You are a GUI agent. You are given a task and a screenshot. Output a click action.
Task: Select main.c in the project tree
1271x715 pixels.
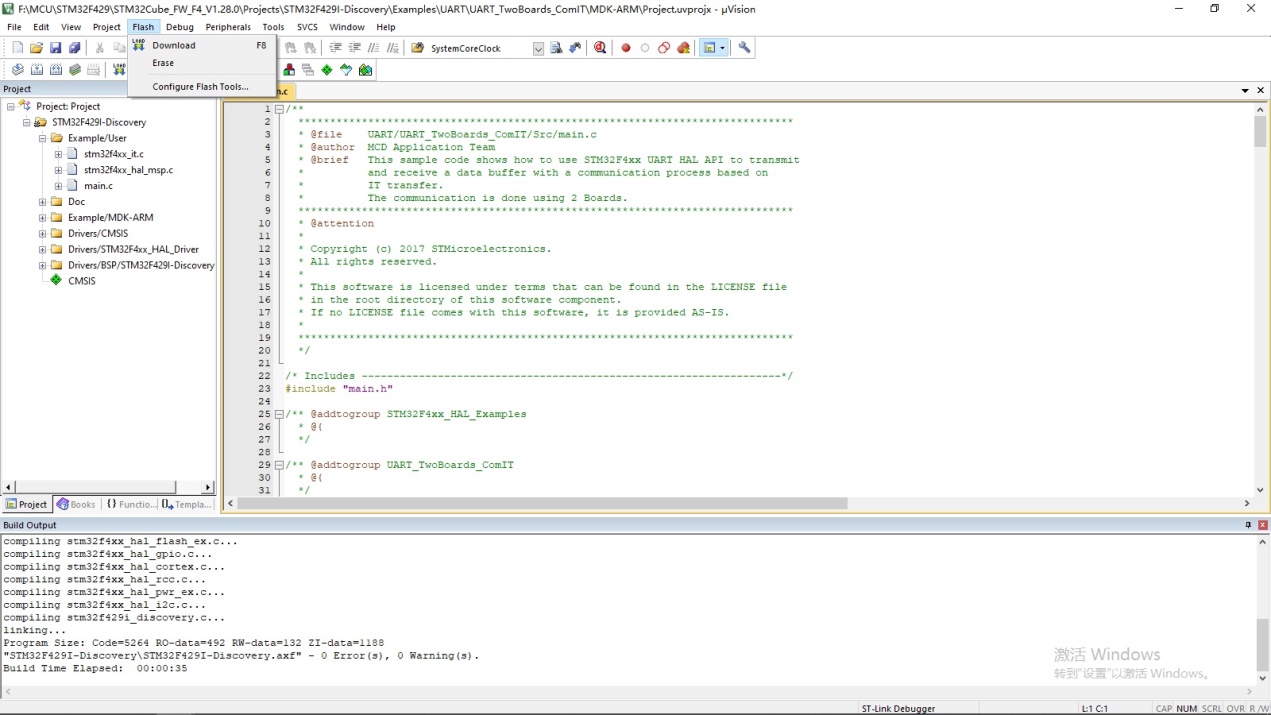(x=98, y=186)
